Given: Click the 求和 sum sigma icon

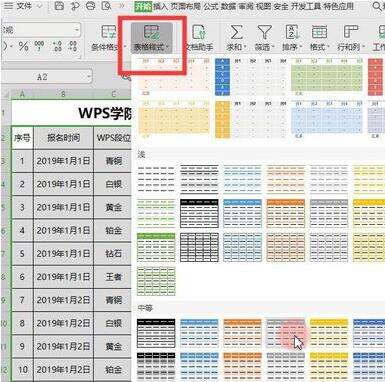Looking at the screenshot, I should tap(236, 32).
